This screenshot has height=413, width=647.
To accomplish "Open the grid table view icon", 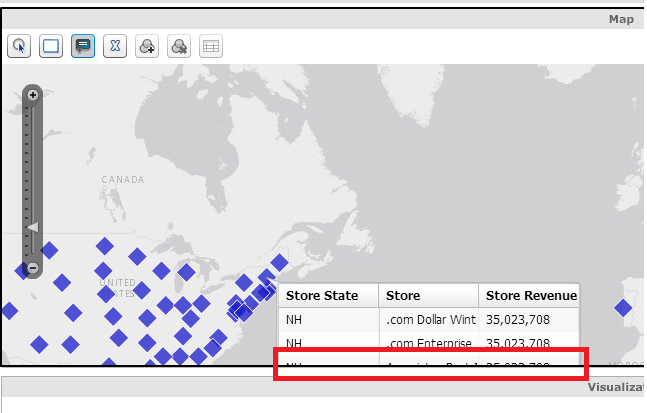I will pyautogui.click(x=211, y=46).
